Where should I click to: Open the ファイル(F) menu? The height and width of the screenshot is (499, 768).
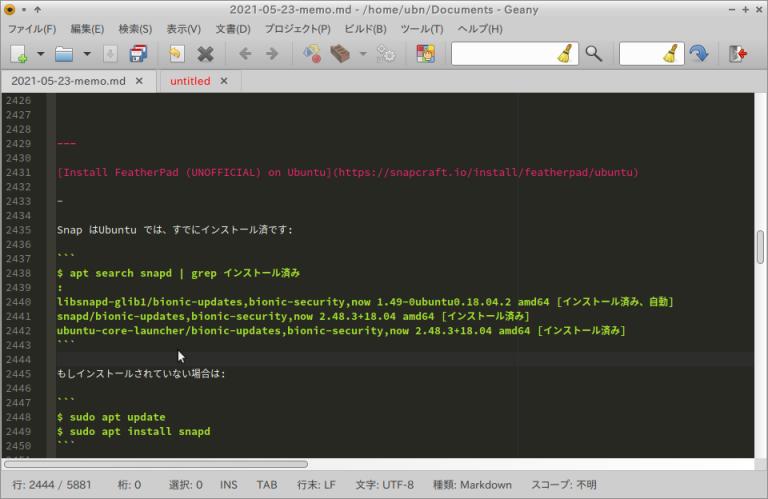(x=32, y=29)
